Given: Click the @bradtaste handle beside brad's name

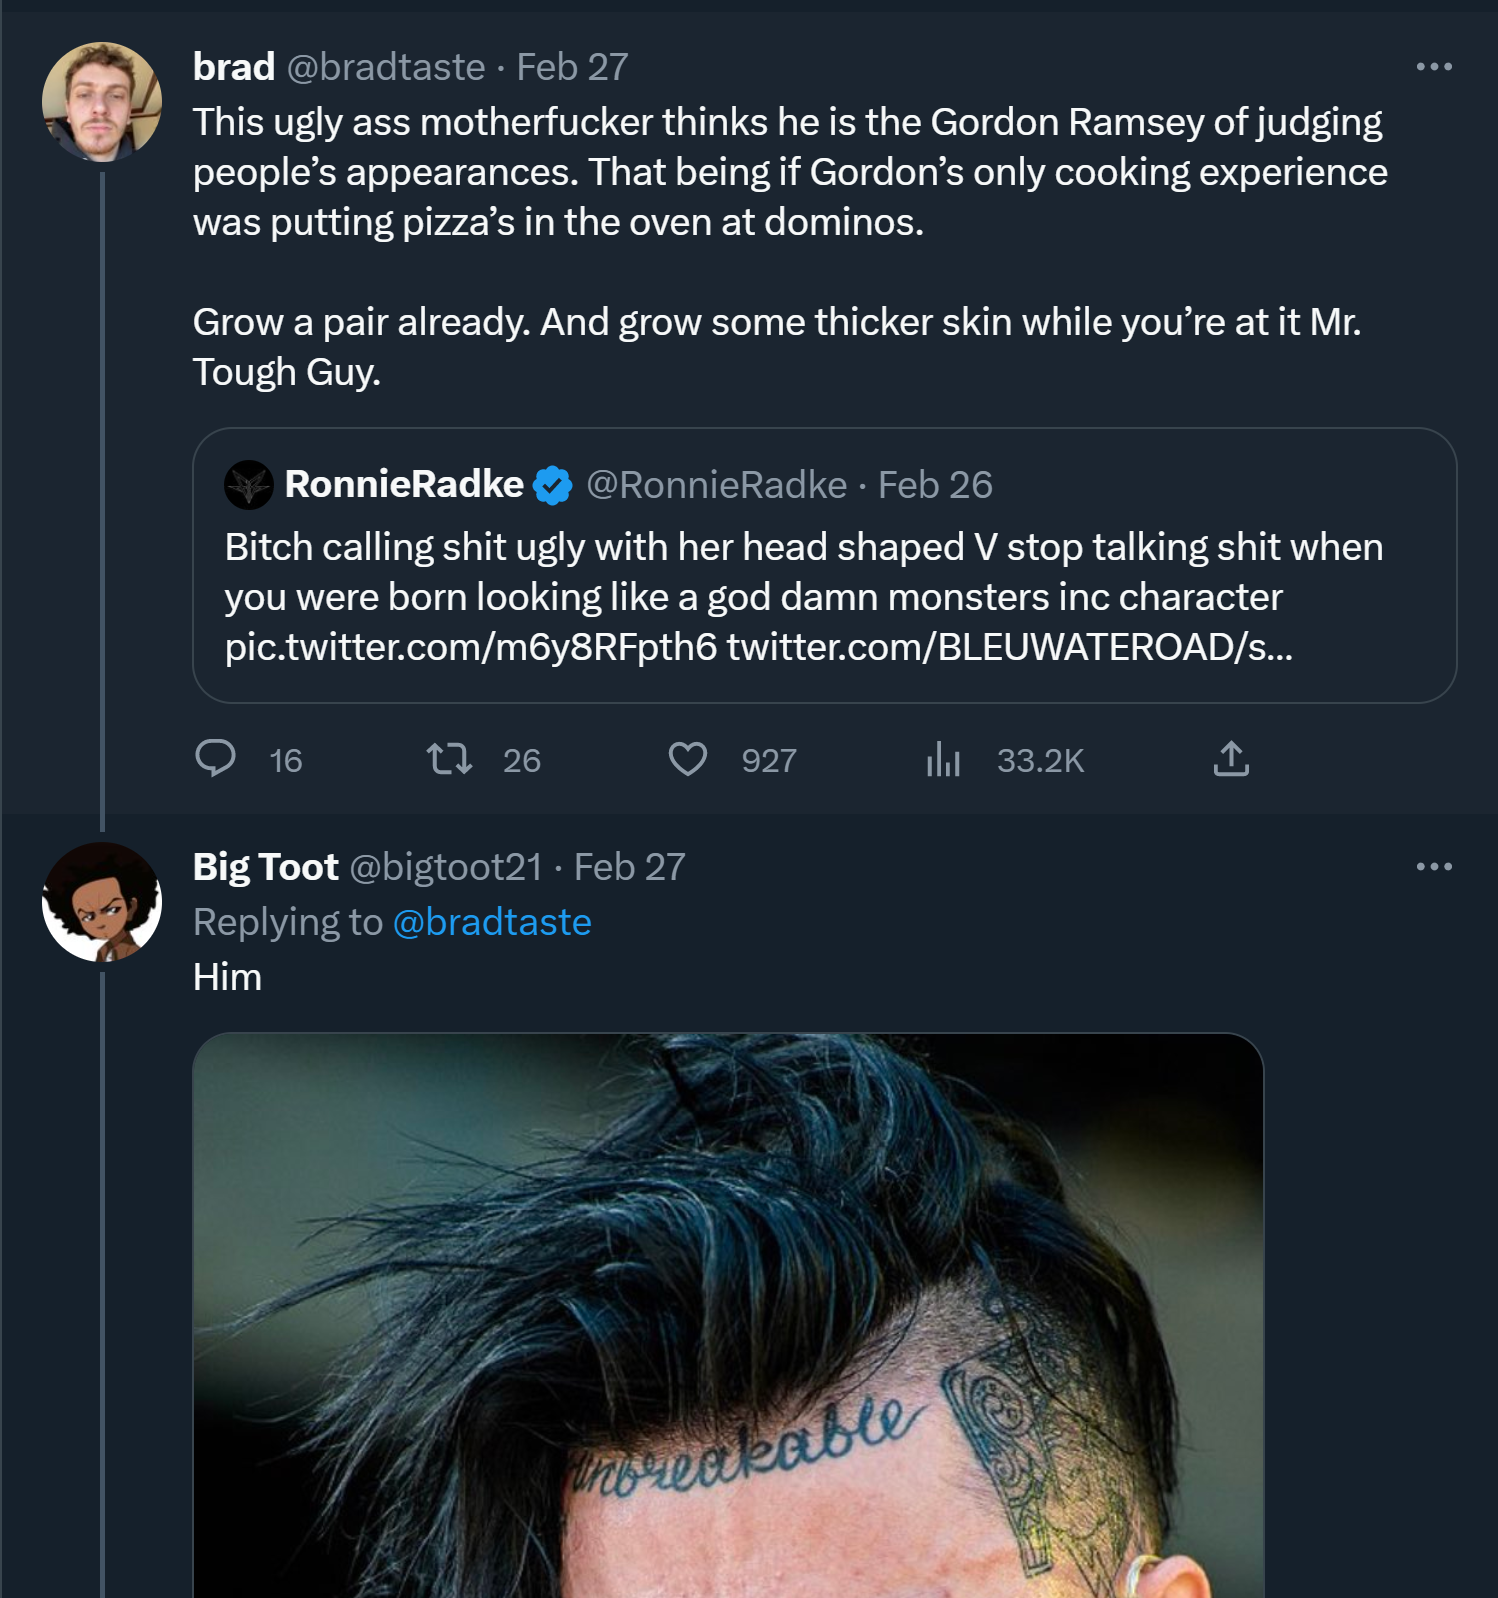Looking at the screenshot, I should coord(386,67).
